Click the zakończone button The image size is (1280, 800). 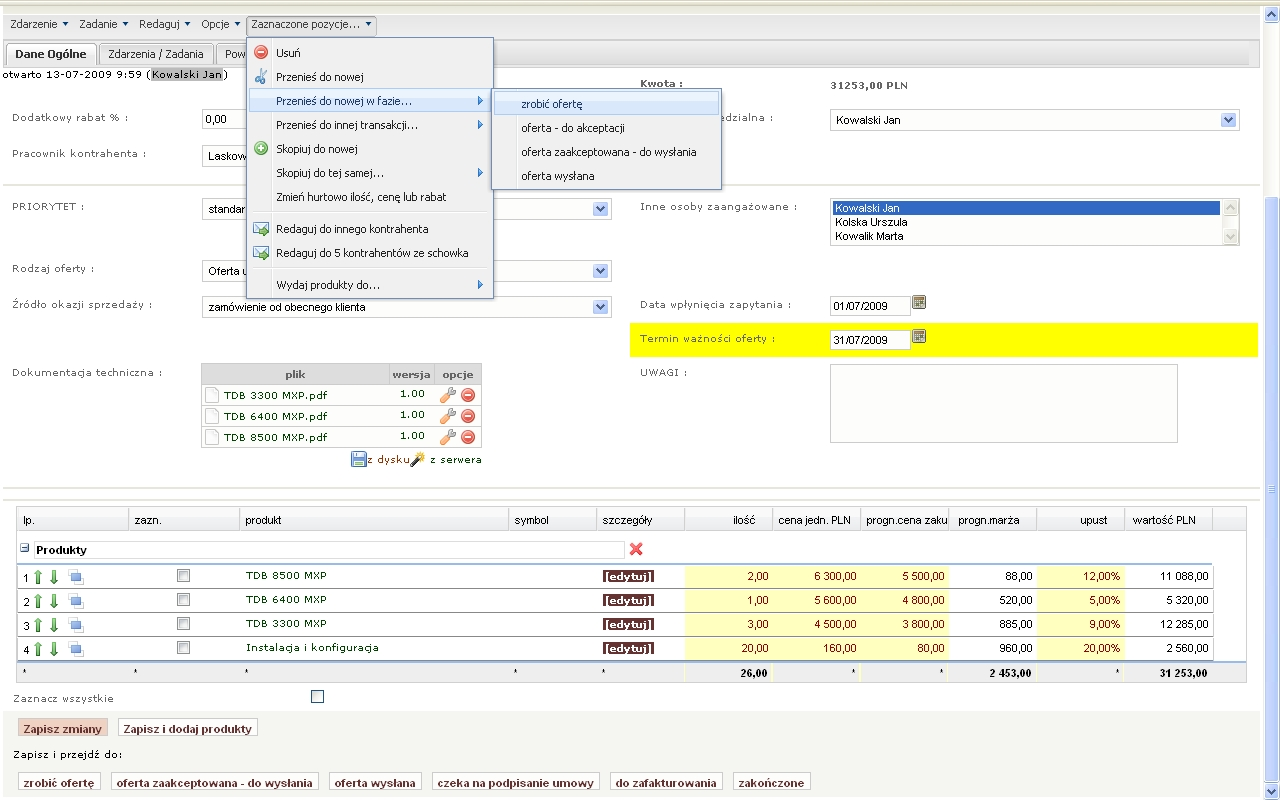[771, 782]
